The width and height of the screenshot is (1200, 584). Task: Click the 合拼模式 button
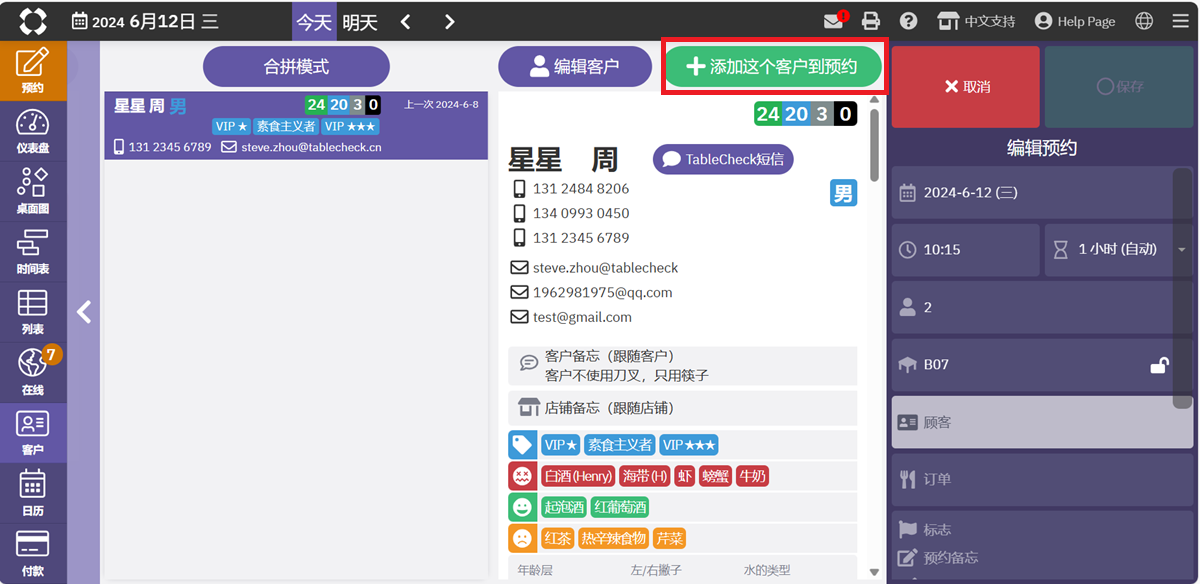coord(296,67)
